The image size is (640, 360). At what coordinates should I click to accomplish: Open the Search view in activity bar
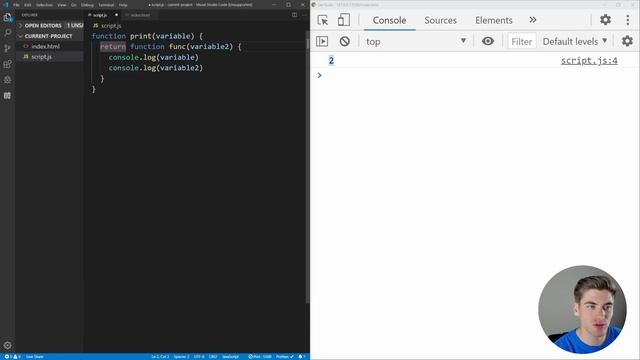(x=7, y=33)
